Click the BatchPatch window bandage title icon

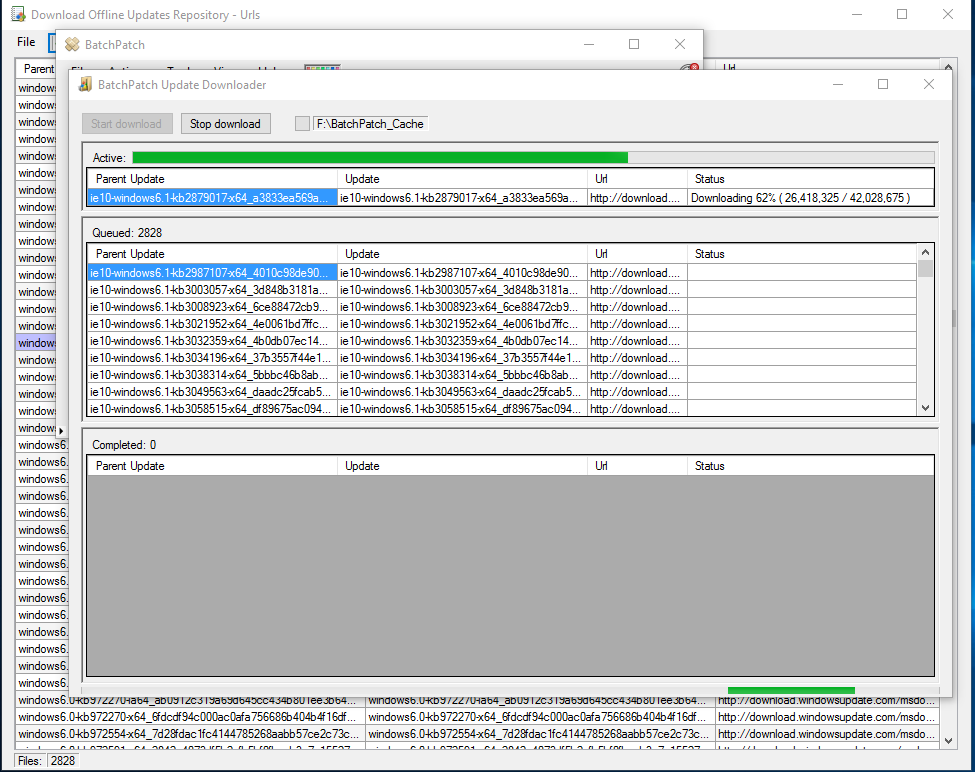(72, 44)
